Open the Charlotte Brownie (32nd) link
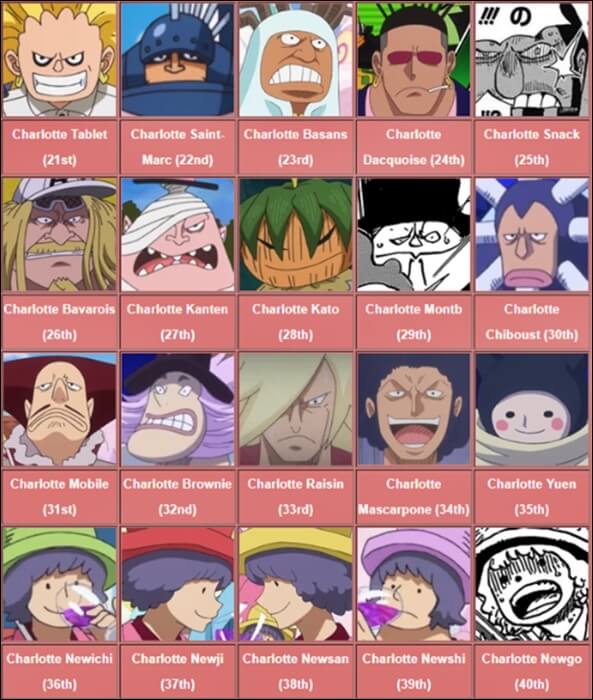Image resolution: width=593 pixels, height=700 pixels. [x=177, y=496]
